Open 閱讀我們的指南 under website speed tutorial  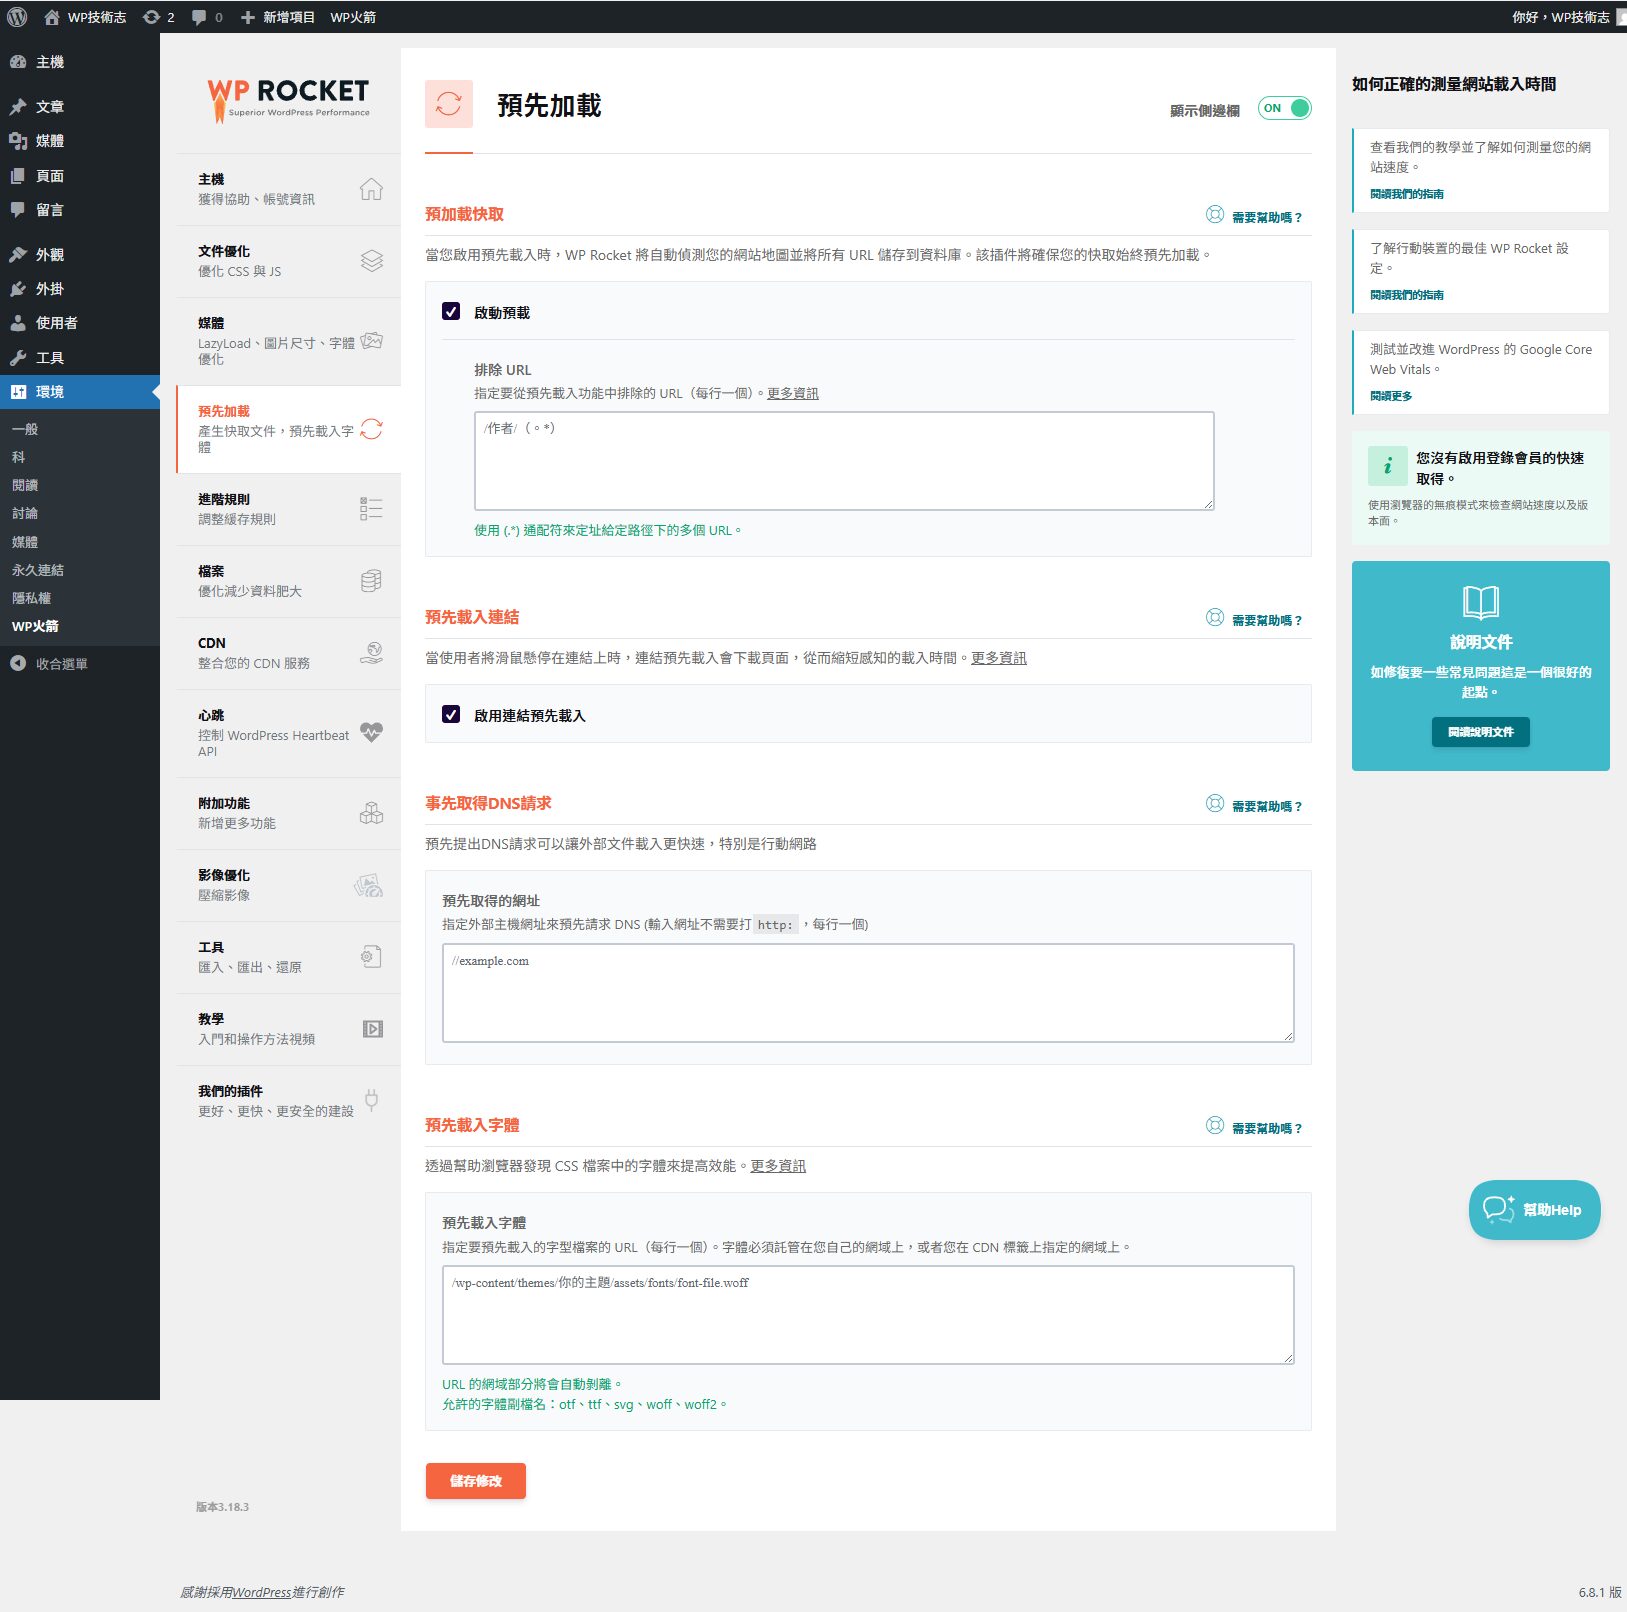click(x=1406, y=194)
